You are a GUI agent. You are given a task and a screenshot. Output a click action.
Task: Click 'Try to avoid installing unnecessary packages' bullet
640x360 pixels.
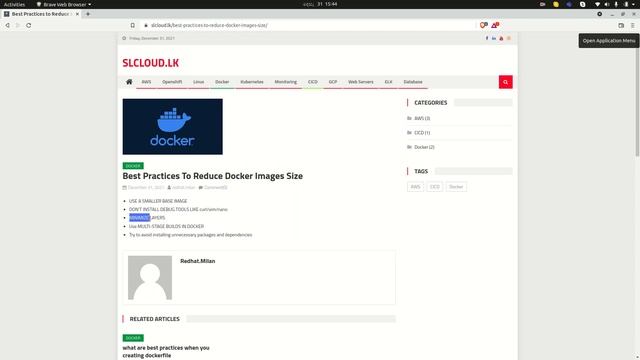click(x=191, y=235)
